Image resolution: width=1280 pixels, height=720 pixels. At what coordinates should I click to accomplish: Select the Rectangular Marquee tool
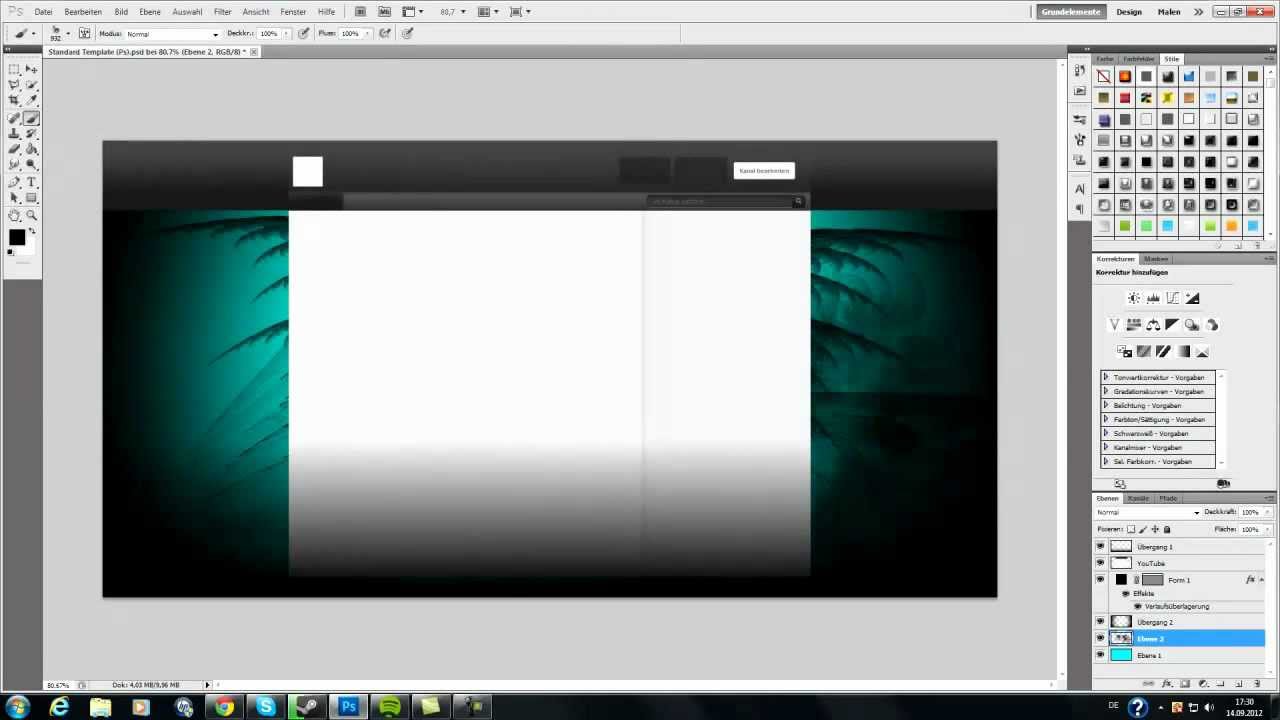(x=15, y=69)
